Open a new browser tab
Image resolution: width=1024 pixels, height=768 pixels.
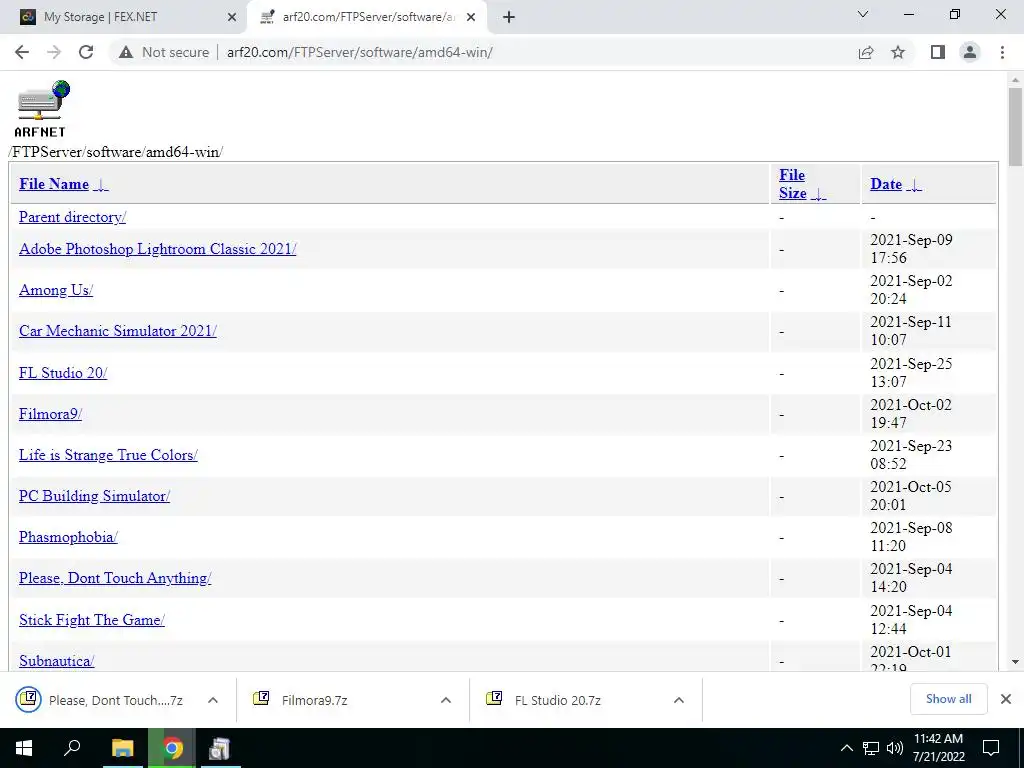[x=509, y=17]
